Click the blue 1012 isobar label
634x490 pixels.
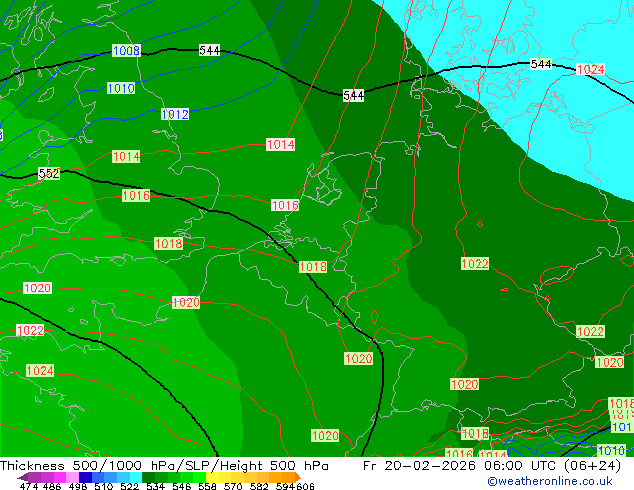point(175,114)
